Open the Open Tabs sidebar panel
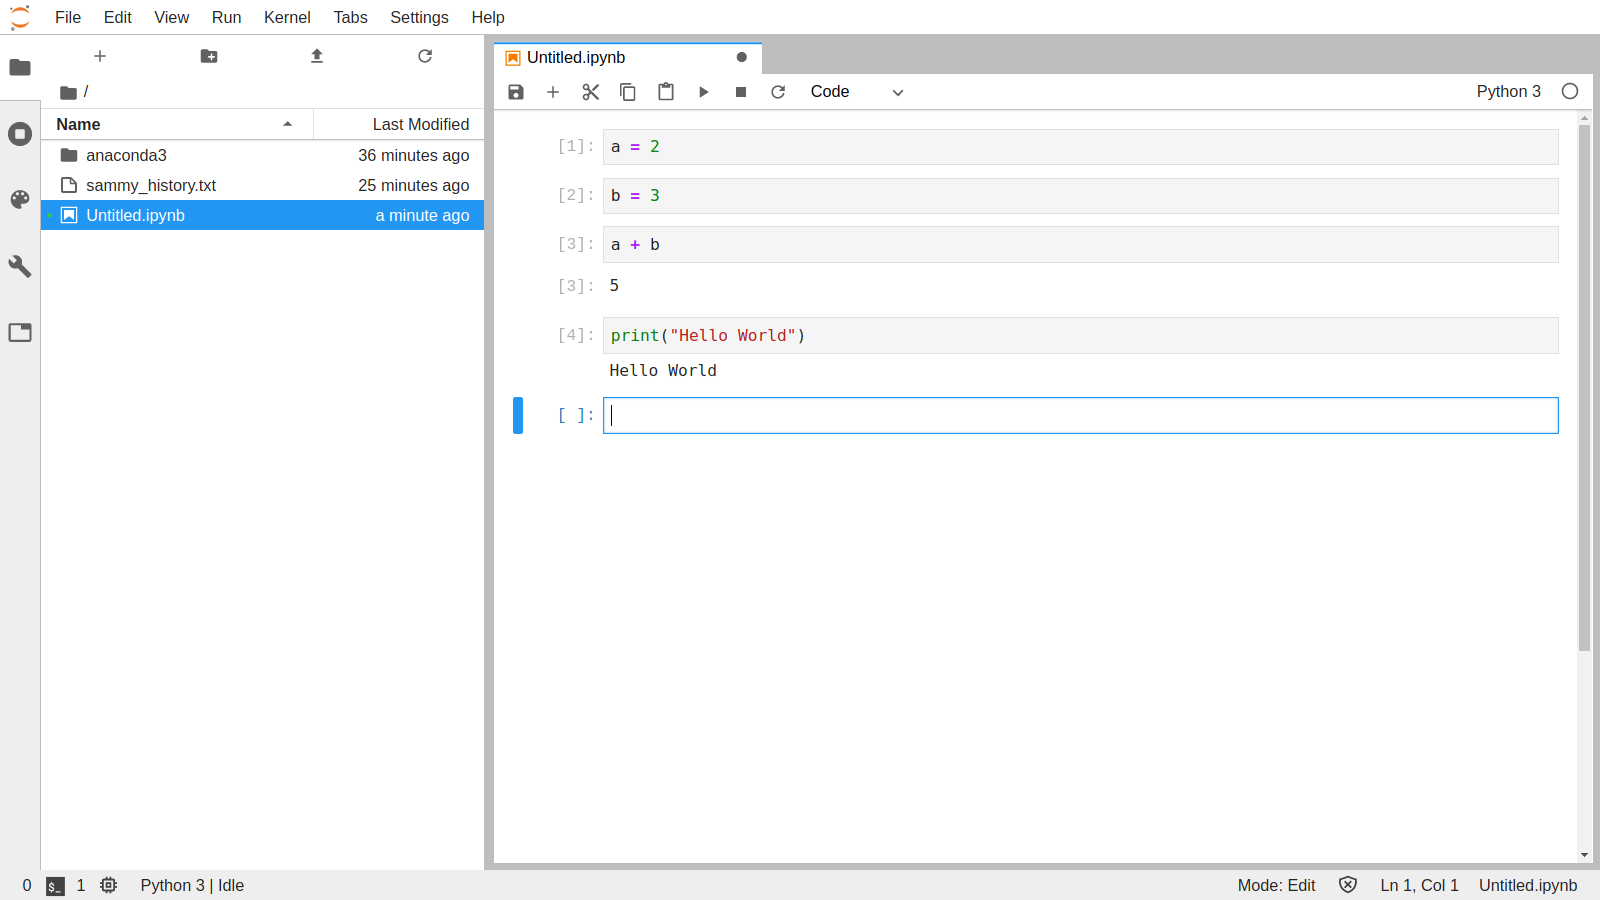 coord(20,332)
